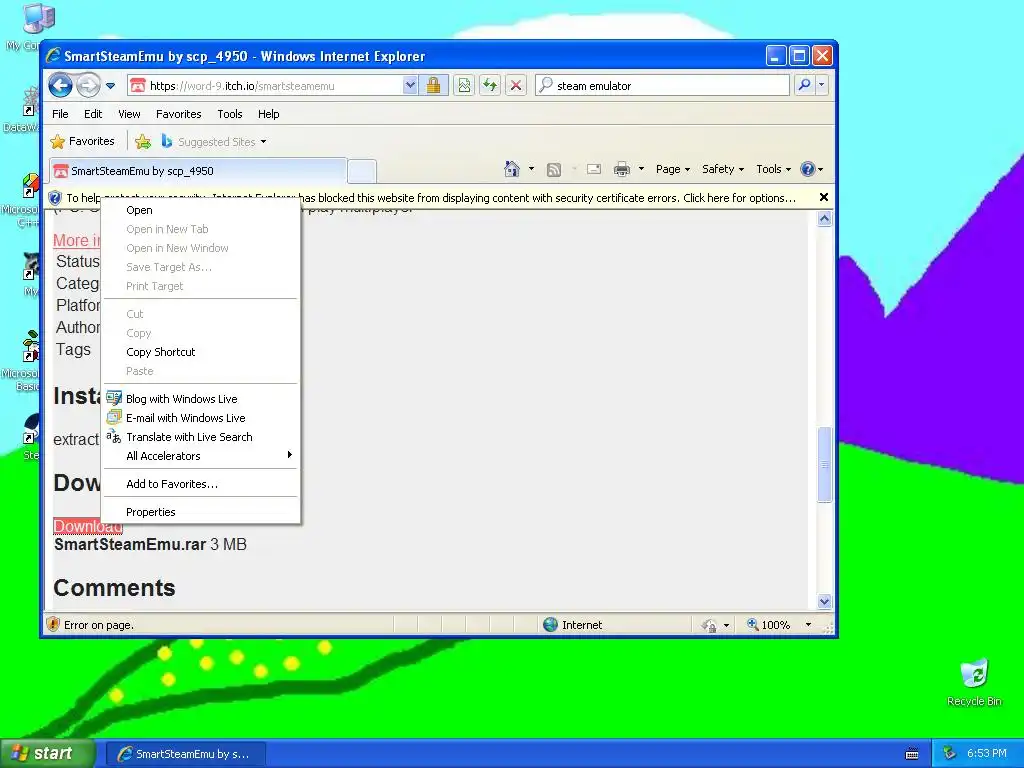
Task: Click SmartSteamEmu taskbar button
Action: click(185, 754)
